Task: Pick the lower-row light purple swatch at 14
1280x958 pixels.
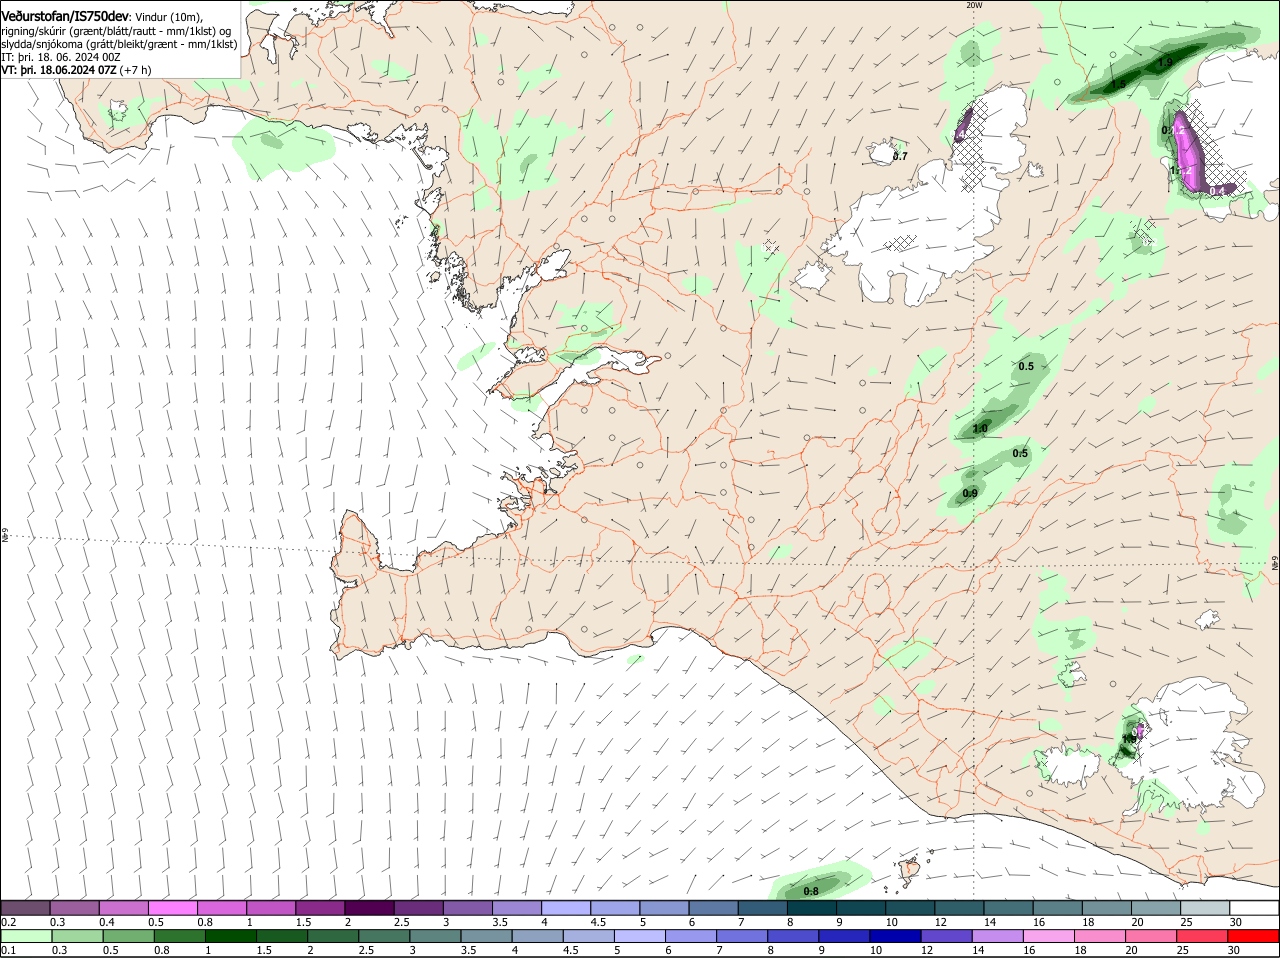Action: (997, 936)
